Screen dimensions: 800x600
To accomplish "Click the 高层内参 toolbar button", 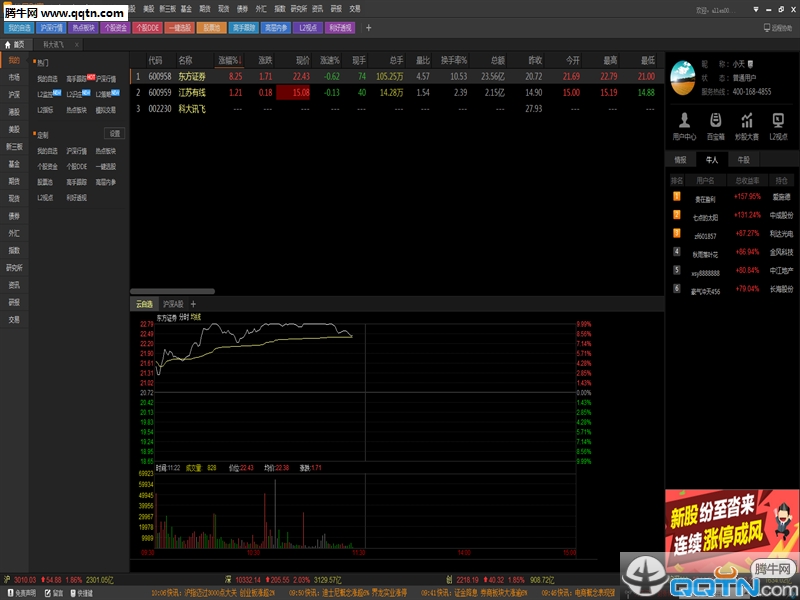I will coord(276,28).
